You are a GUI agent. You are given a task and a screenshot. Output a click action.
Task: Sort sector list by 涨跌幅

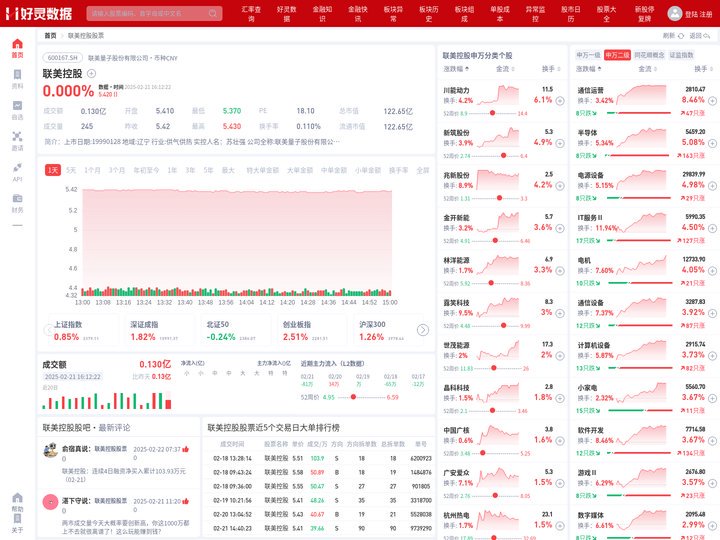coord(589,69)
